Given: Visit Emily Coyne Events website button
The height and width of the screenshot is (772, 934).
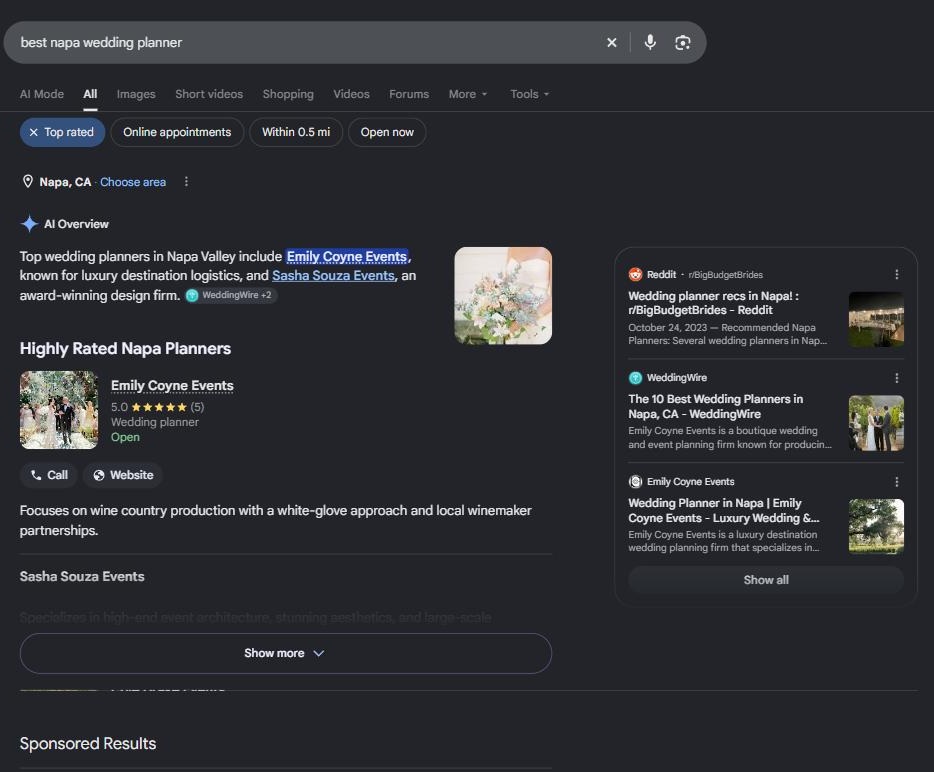Looking at the screenshot, I should point(123,475).
